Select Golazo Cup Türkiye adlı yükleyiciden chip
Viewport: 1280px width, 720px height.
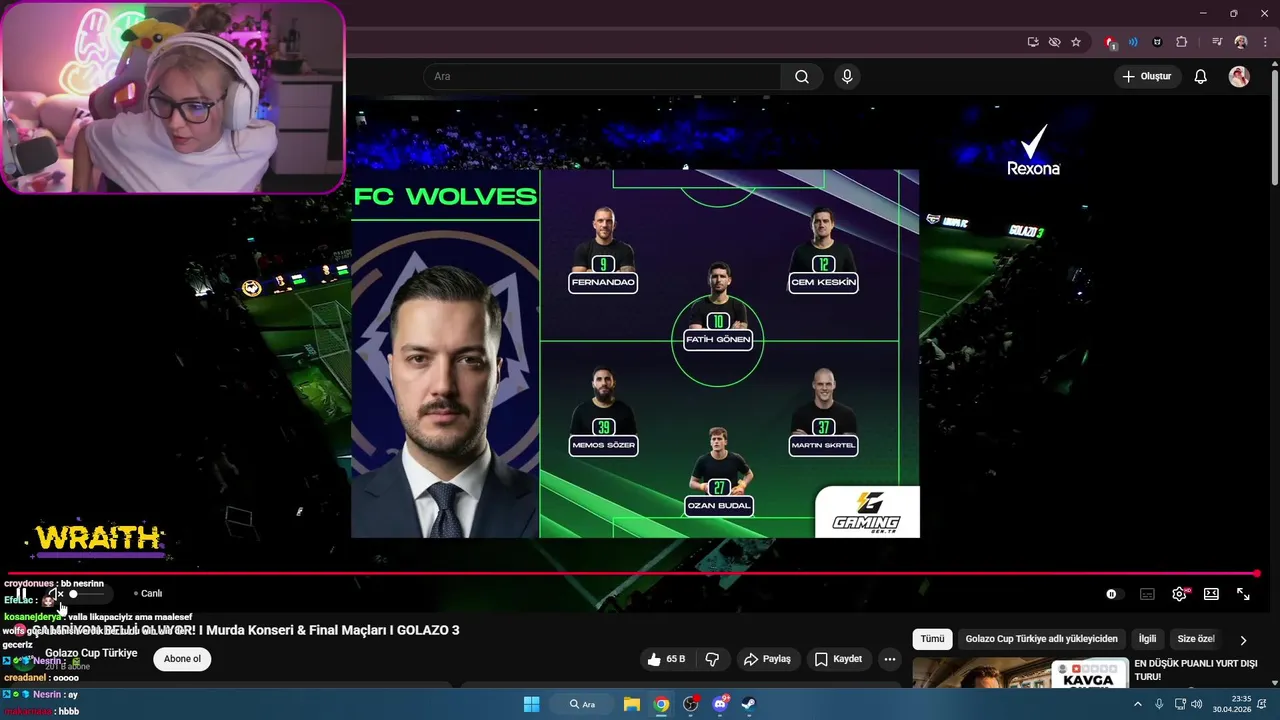click(x=1041, y=639)
